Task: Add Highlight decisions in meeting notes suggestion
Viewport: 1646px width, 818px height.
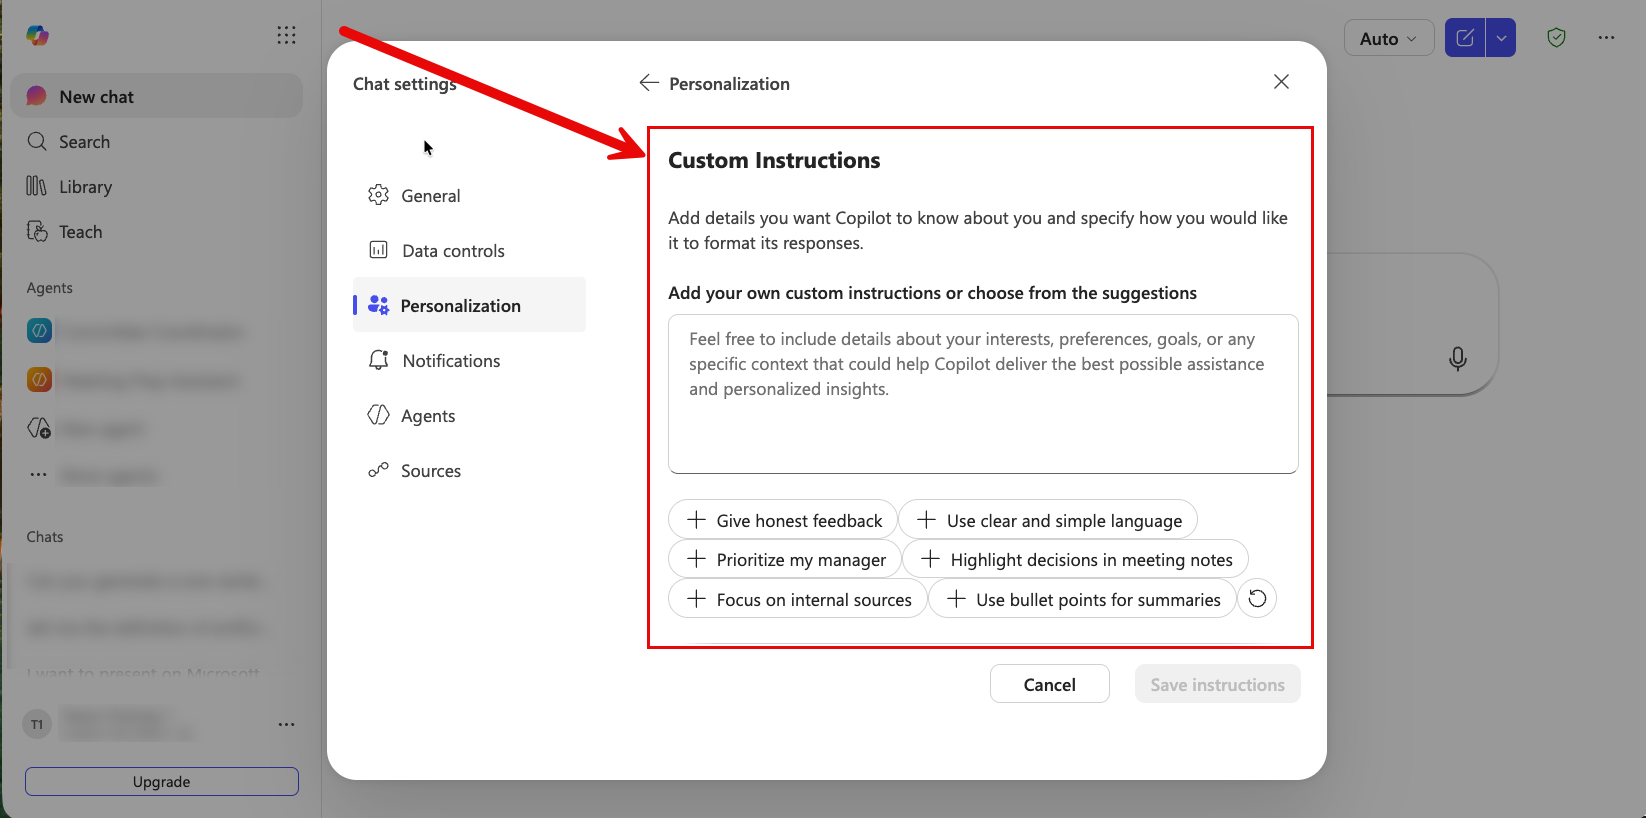Action: click(1075, 559)
